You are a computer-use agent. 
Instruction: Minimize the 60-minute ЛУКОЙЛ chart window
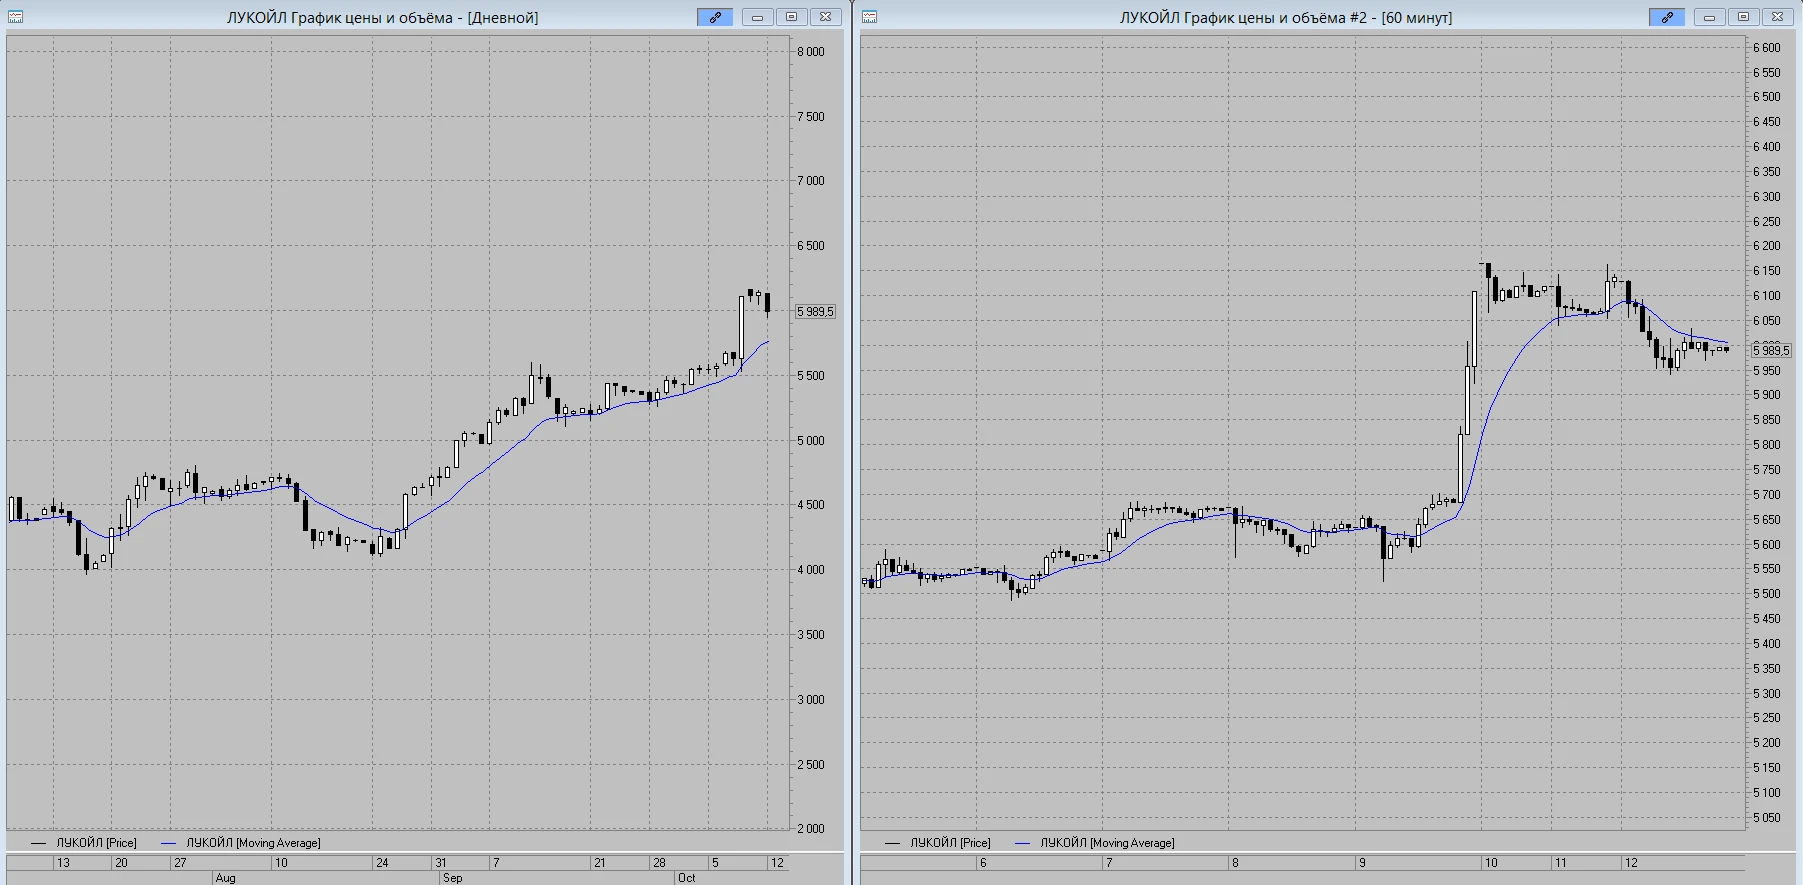coord(1709,17)
